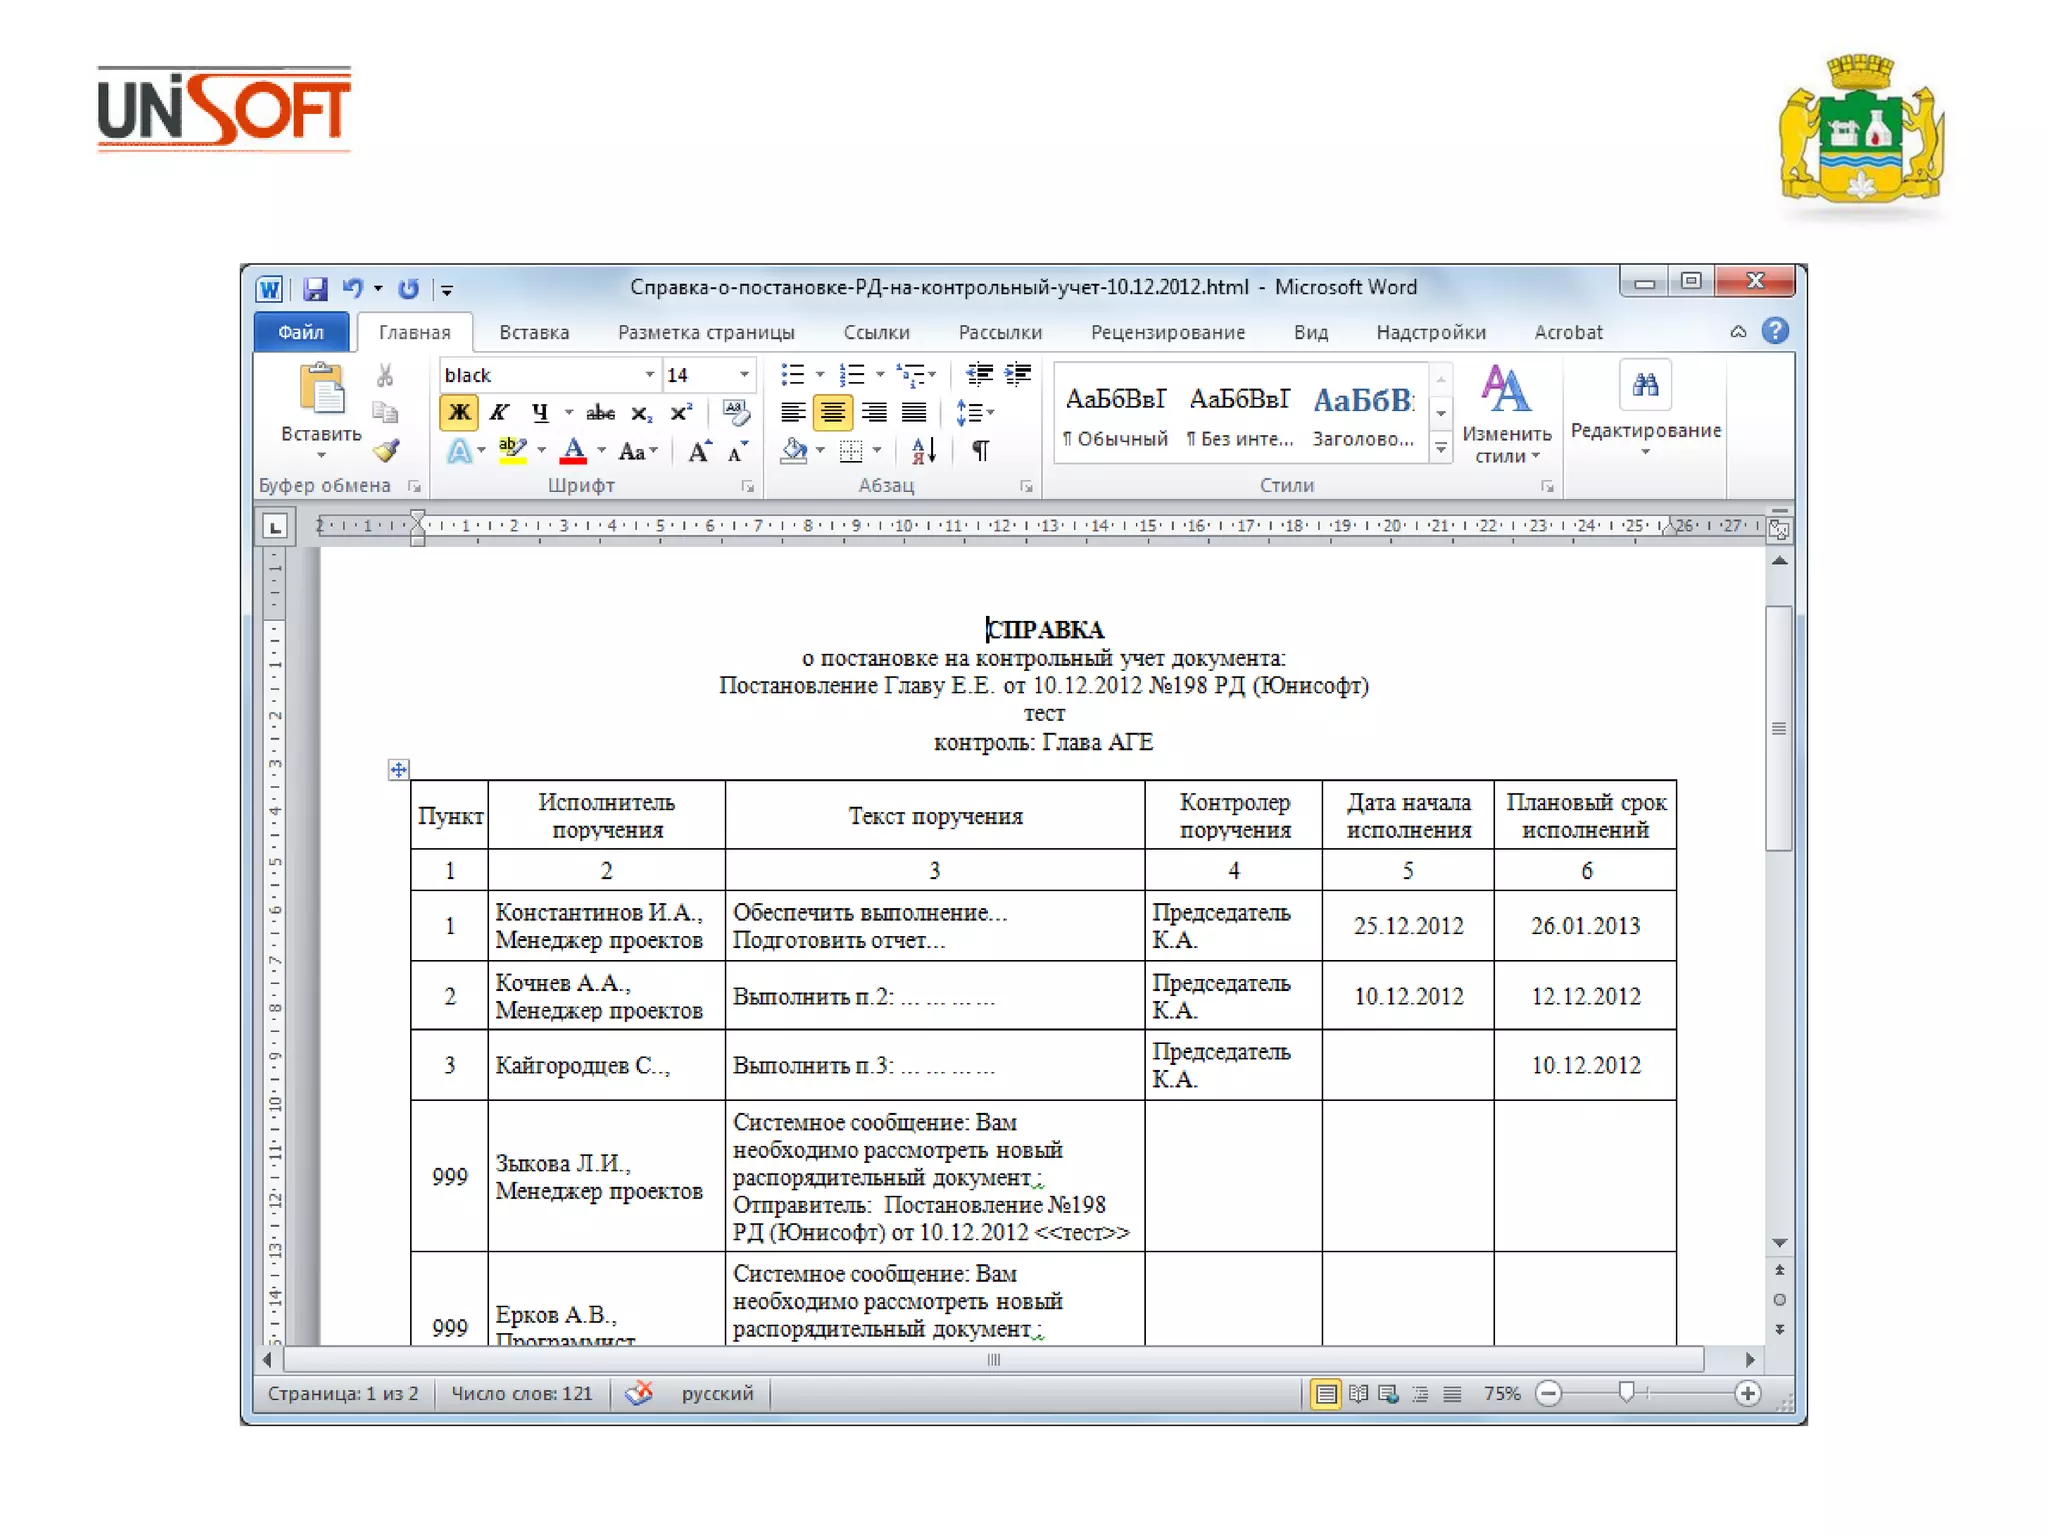Toggle center alignment button

point(832,412)
